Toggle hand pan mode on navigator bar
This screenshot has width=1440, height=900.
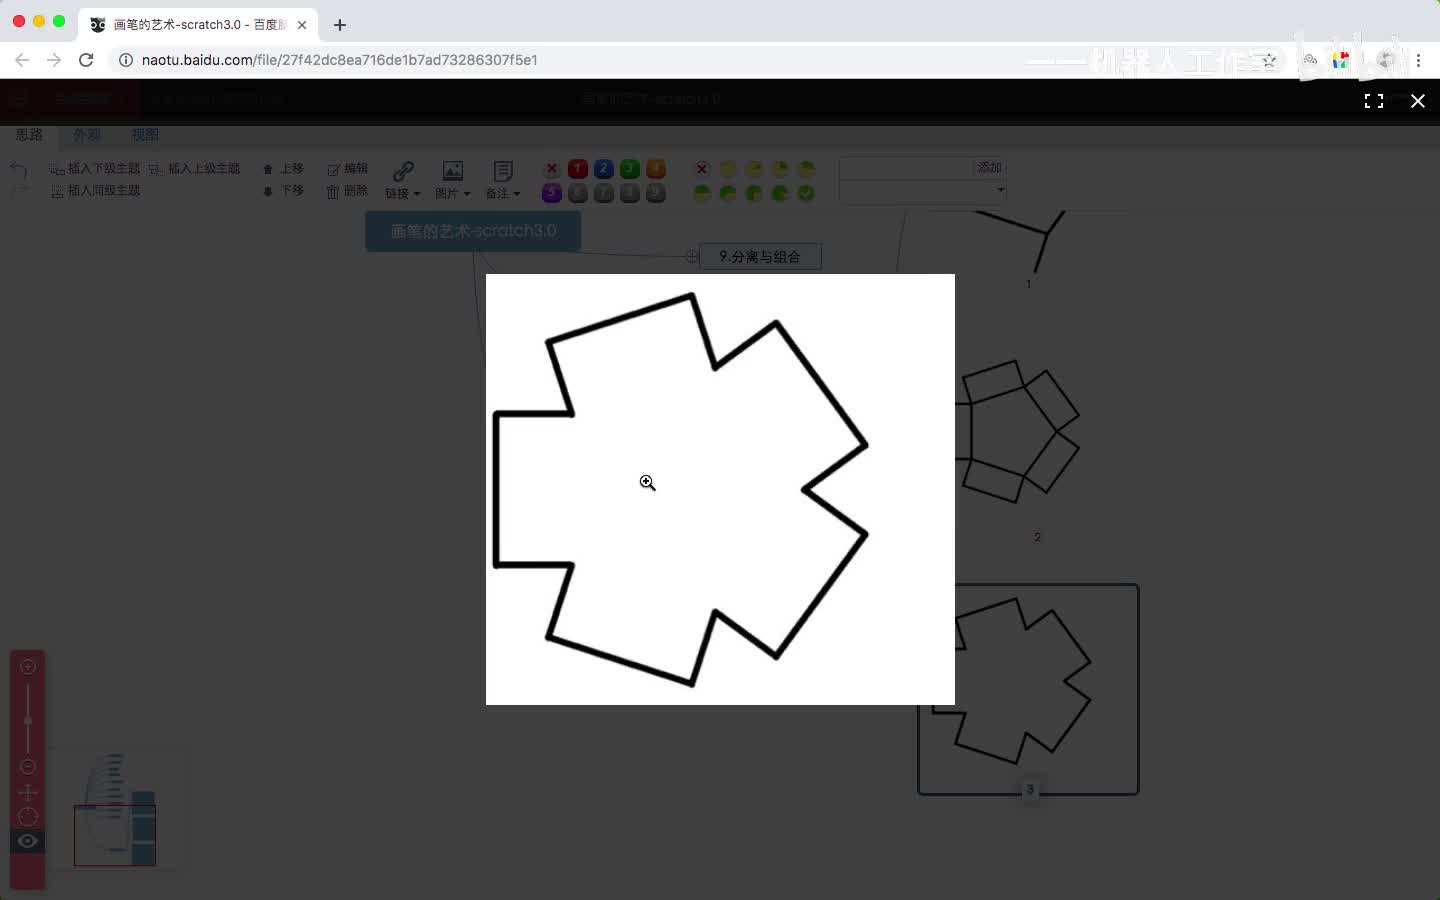click(x=28, y=793)
